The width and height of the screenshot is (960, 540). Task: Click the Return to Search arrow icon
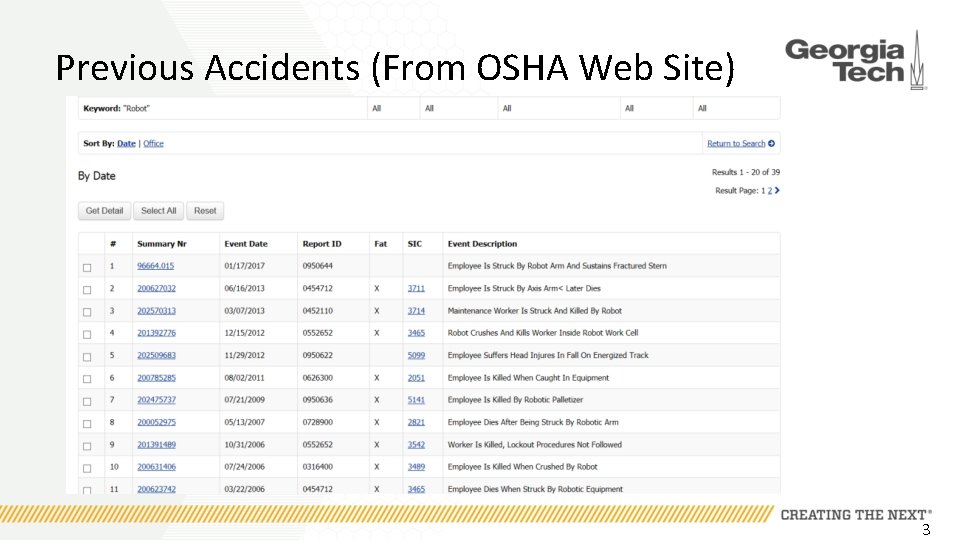(x=771, y=143)
